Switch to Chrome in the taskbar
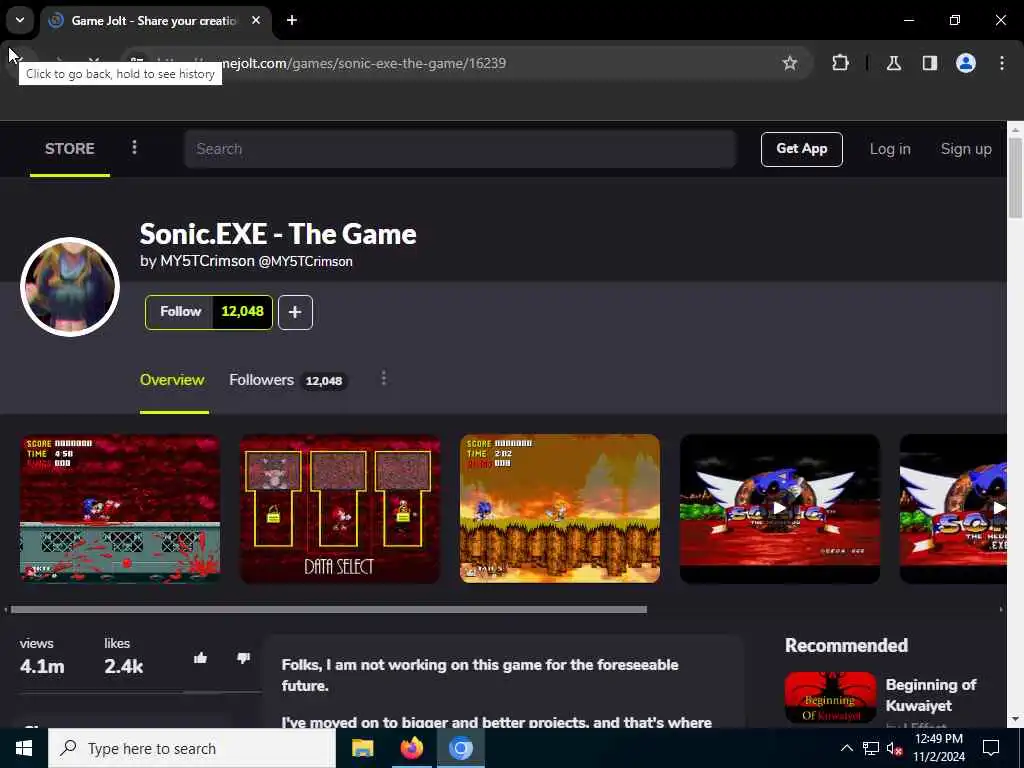The width and height of the screenshot is (1024, 768). (460, 748)
